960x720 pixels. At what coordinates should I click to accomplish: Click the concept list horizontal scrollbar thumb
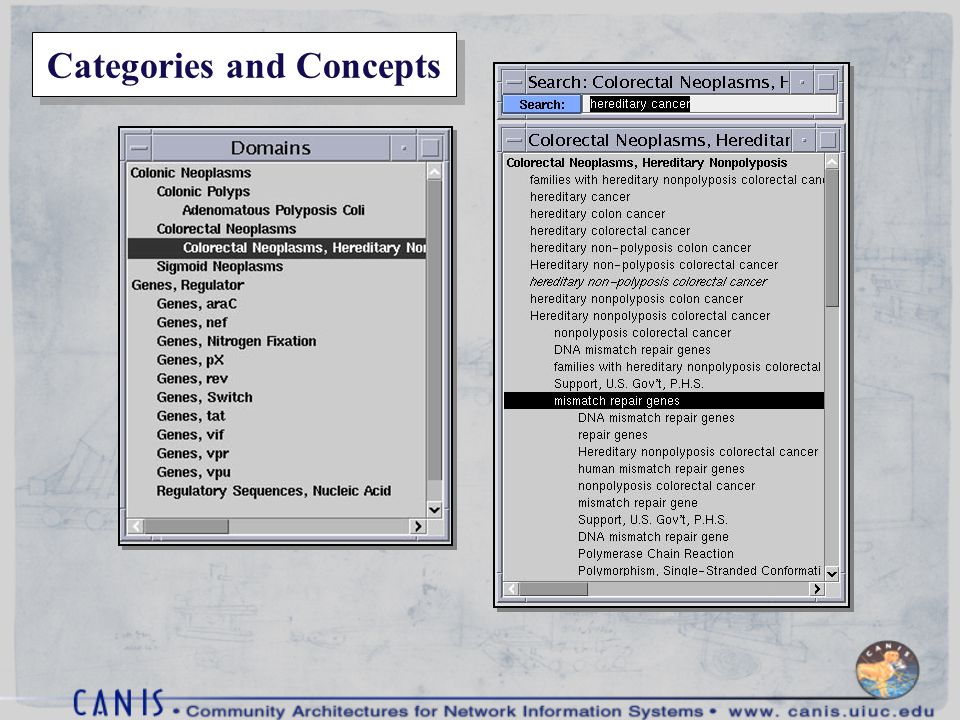[553, 588]
